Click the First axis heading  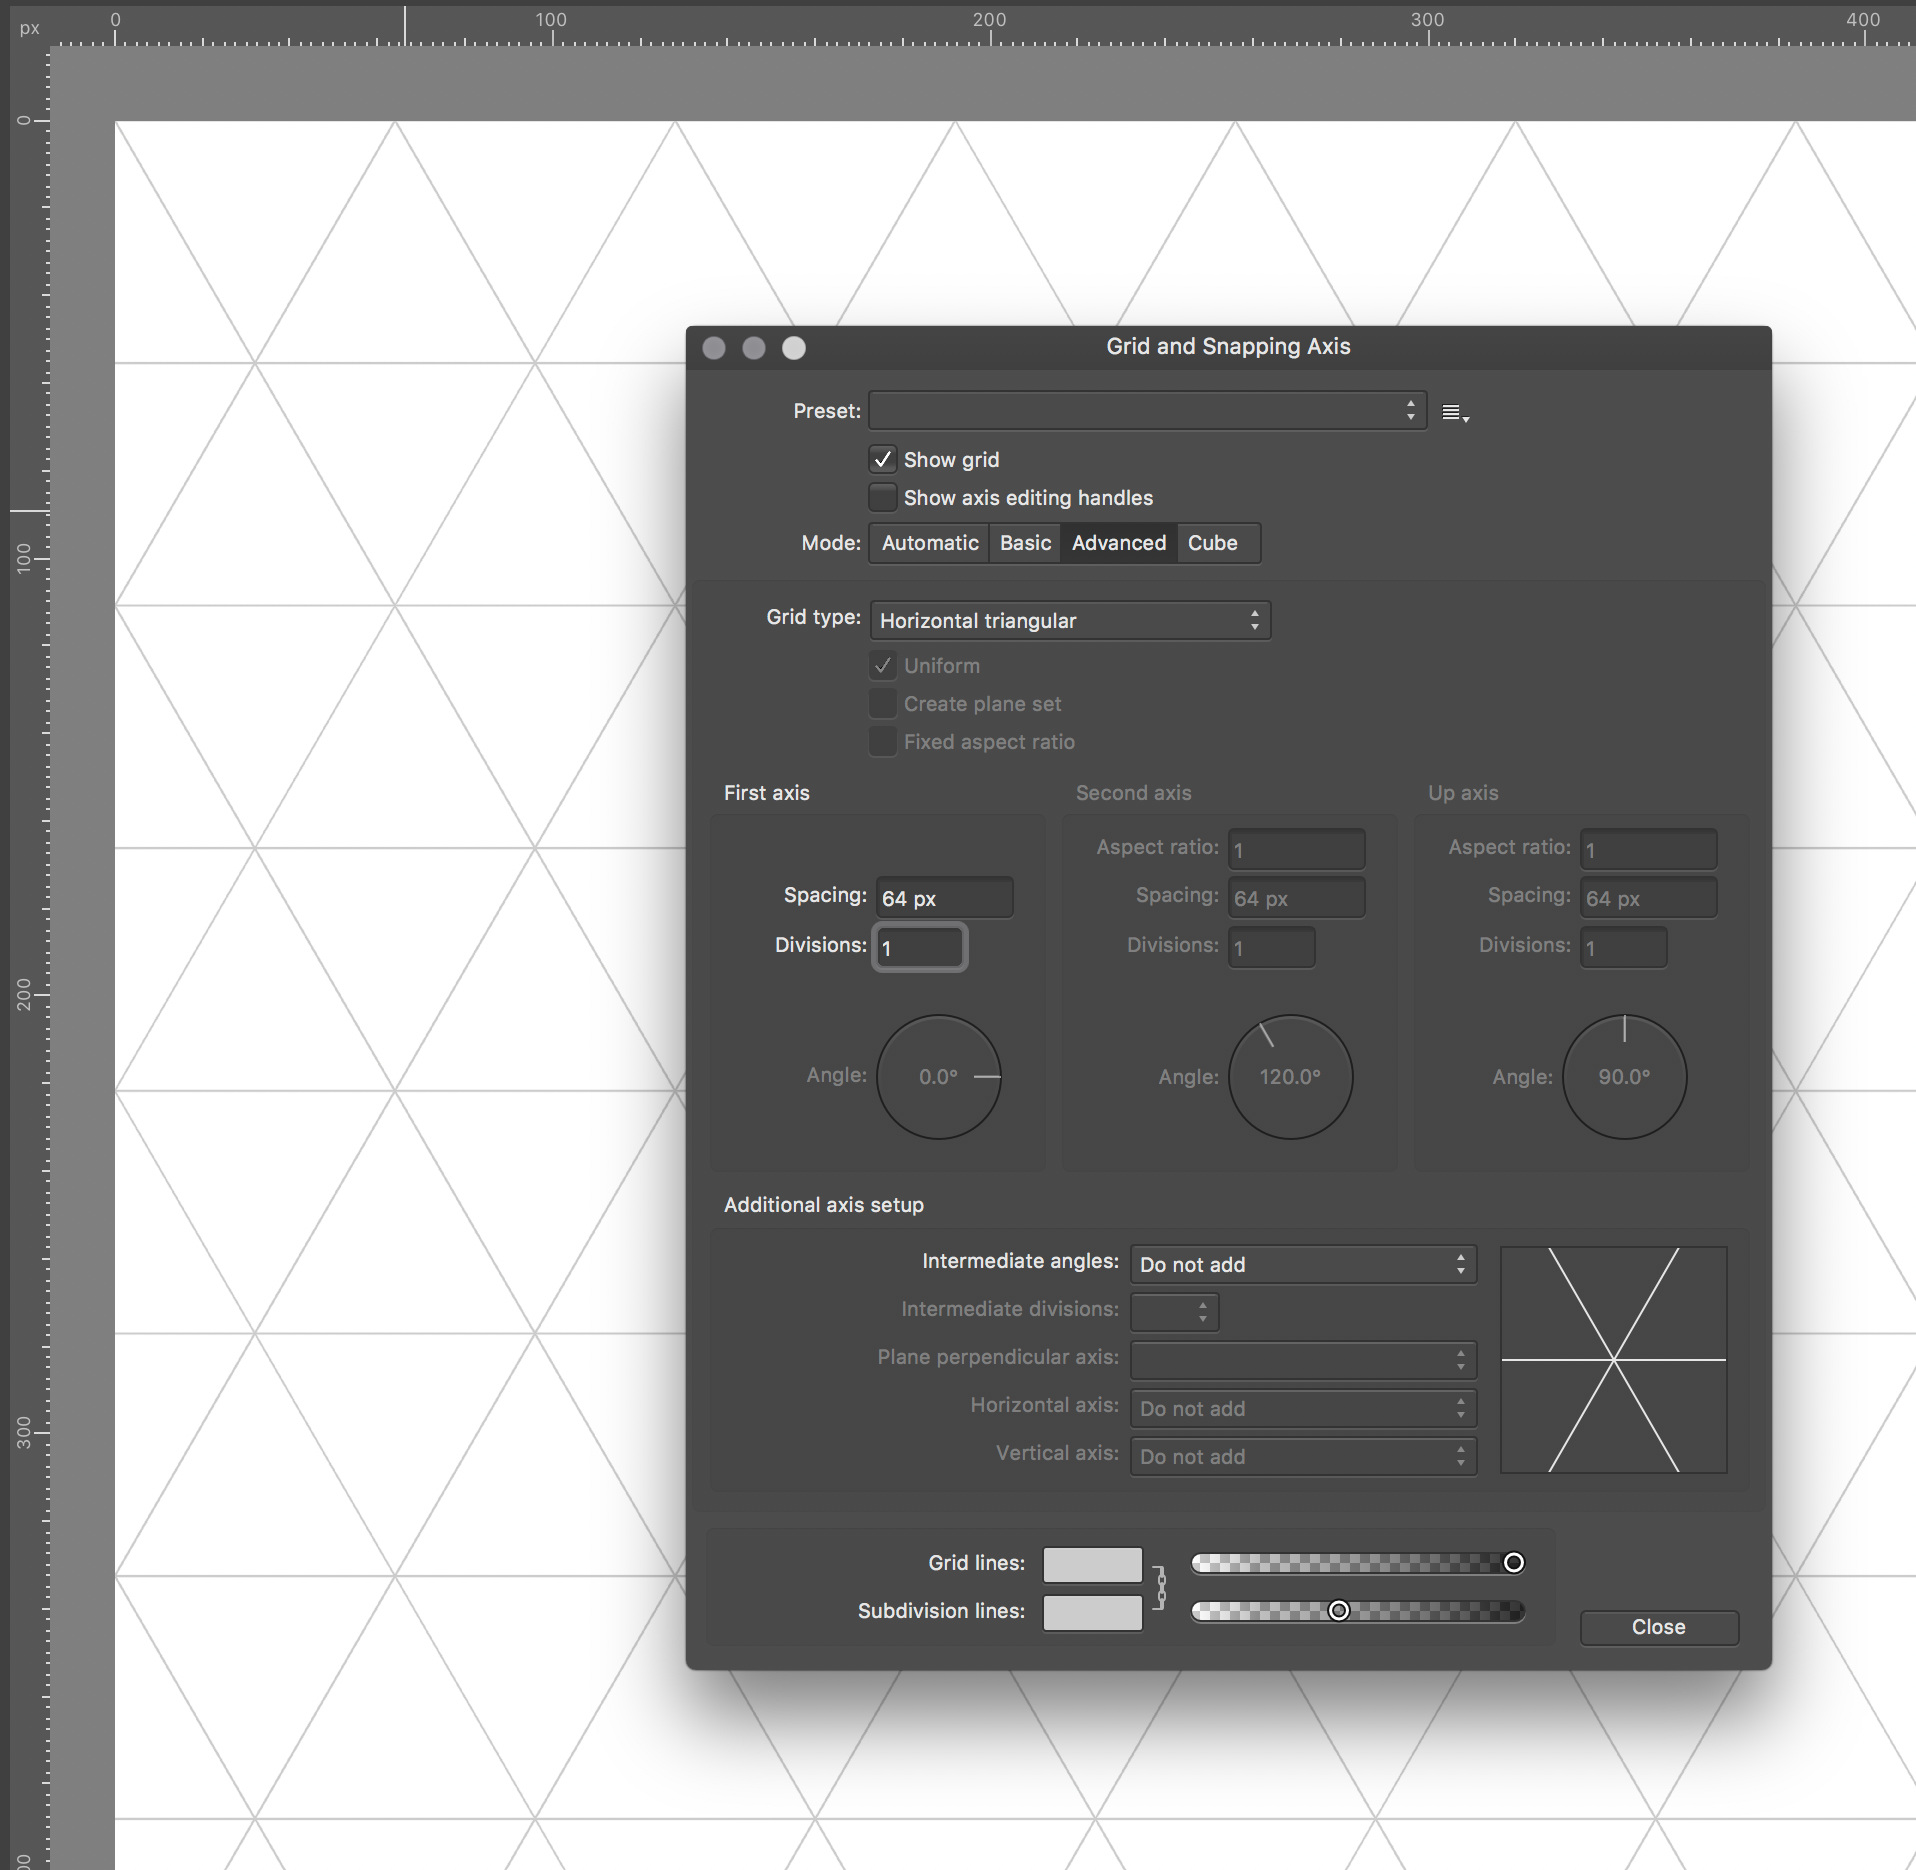767,793
